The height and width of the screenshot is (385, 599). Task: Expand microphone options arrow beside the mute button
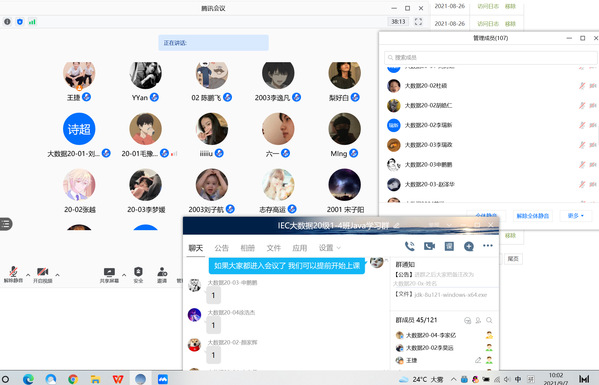[x=28, y=275]
